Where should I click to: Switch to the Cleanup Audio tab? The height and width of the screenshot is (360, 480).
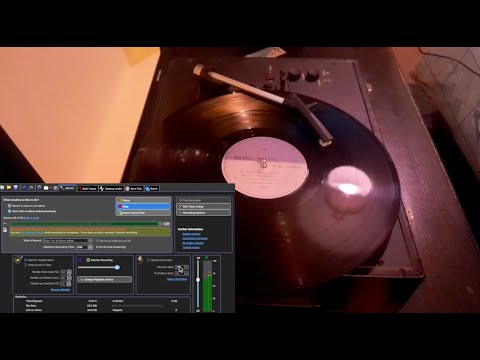pos(111,189)
